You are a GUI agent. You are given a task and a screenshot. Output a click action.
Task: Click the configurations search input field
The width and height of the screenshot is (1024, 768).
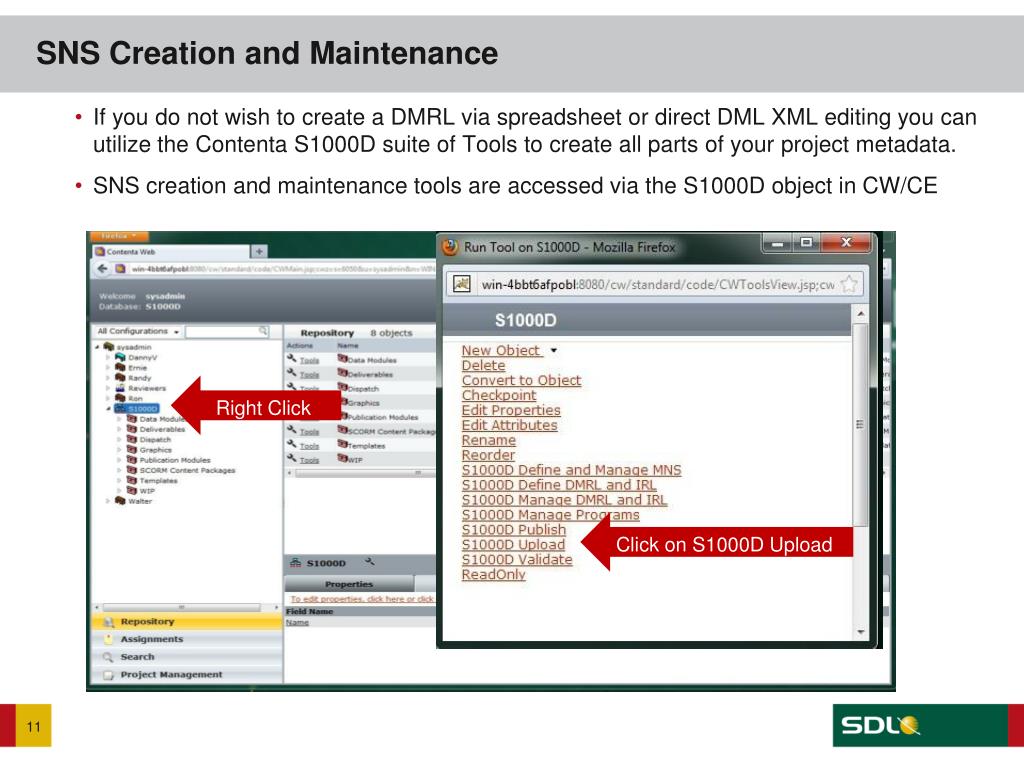227,332
